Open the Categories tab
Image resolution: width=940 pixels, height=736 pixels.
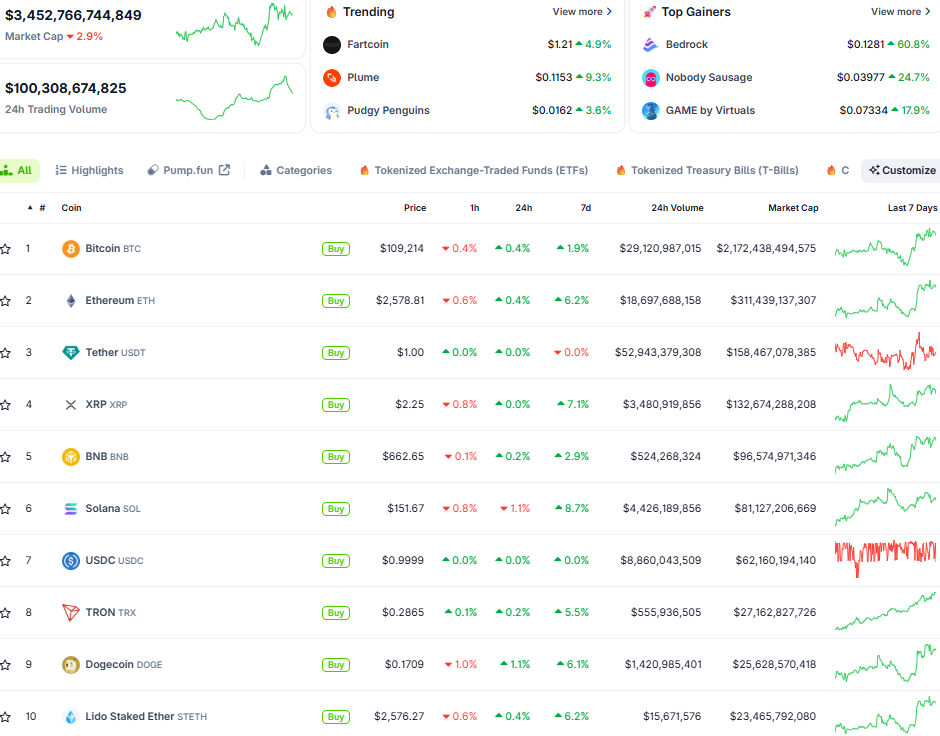pos(296,171)
